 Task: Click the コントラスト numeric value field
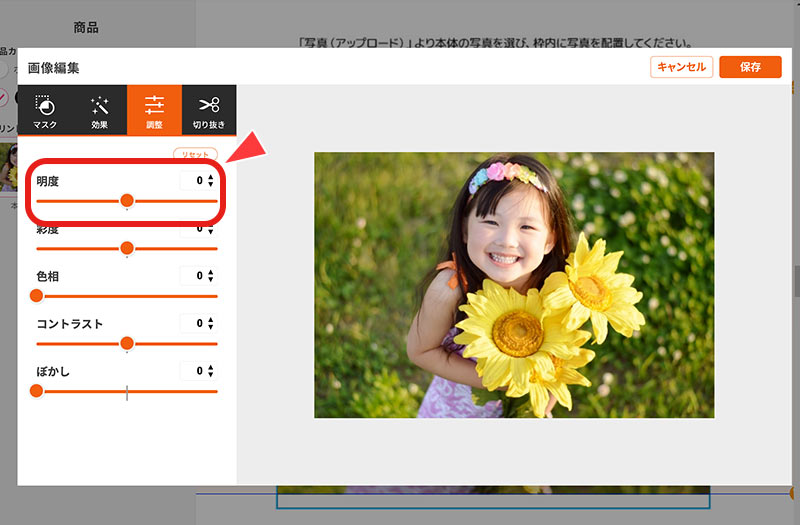coord(195,324)
